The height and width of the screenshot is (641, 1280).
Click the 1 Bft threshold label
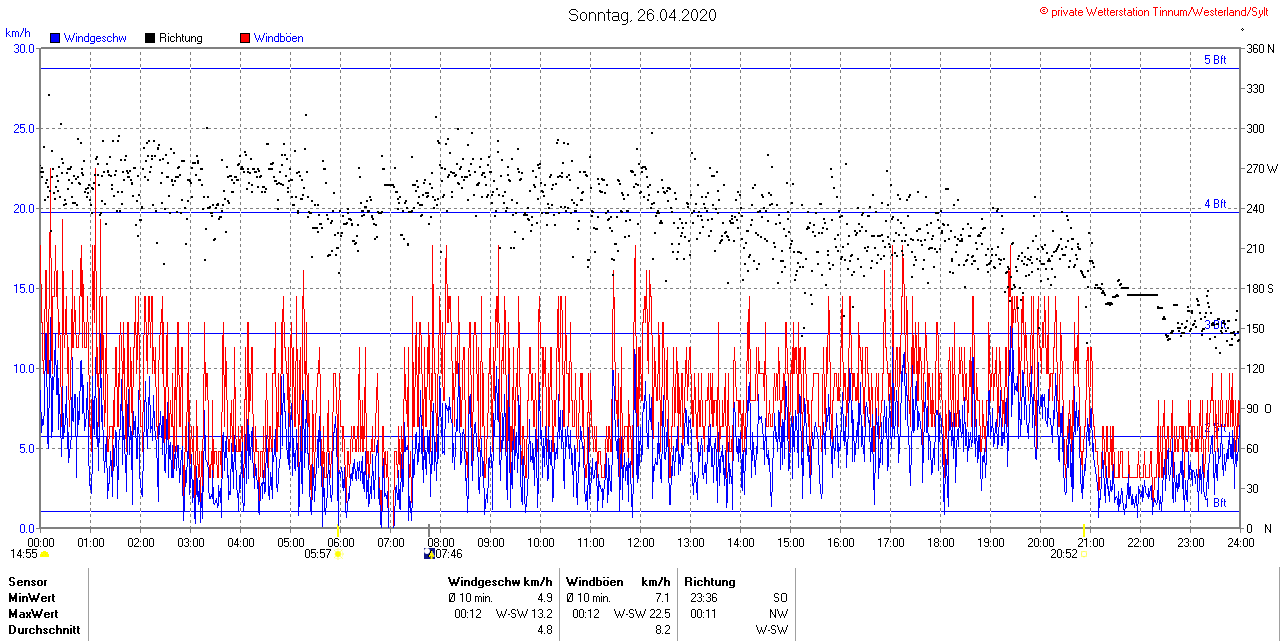[1215, 503]
